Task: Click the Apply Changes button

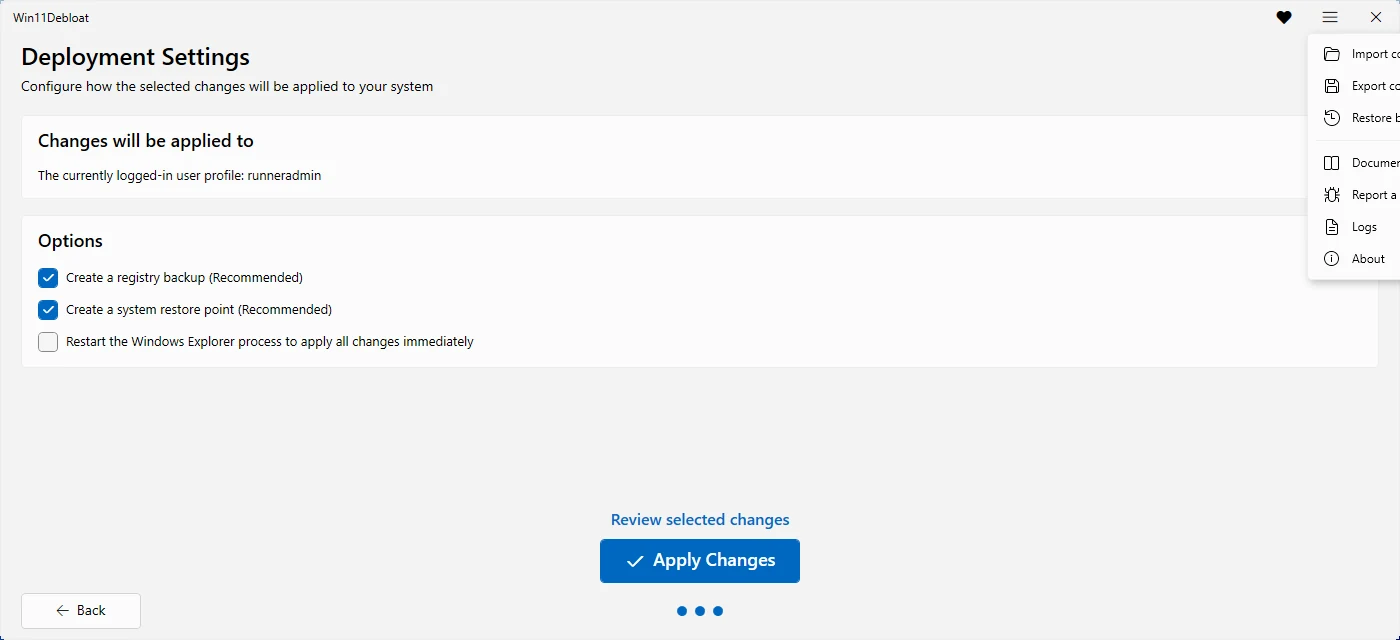Action: point(700,561)
